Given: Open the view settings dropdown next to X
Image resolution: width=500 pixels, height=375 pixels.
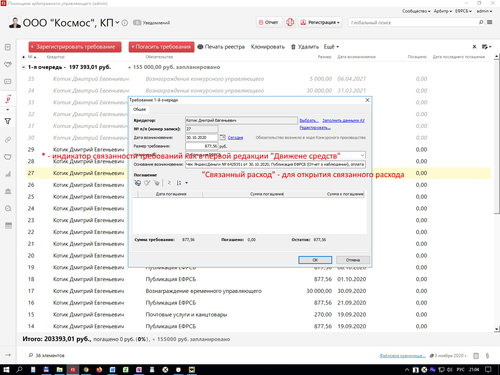Looking at the screenshot, I should (487, 47).
